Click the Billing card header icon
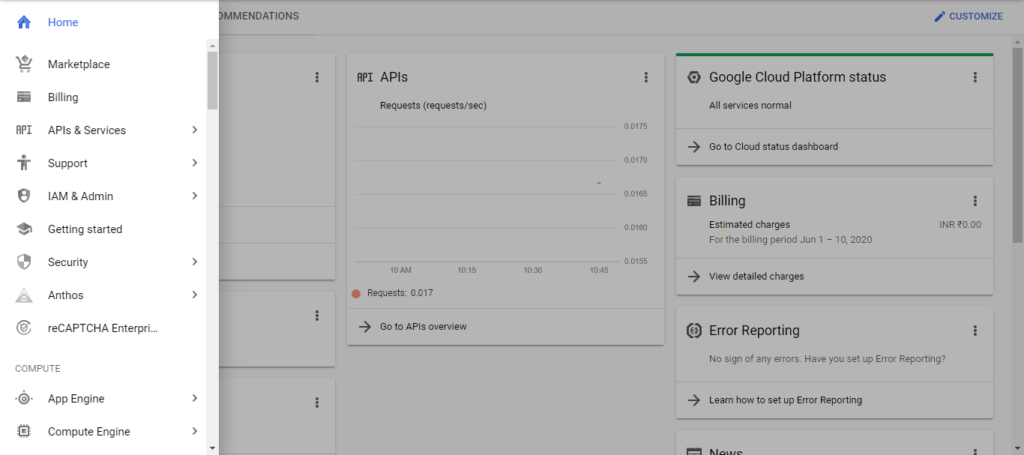This screenshot has width=1024, height=455. click(694, 200)
